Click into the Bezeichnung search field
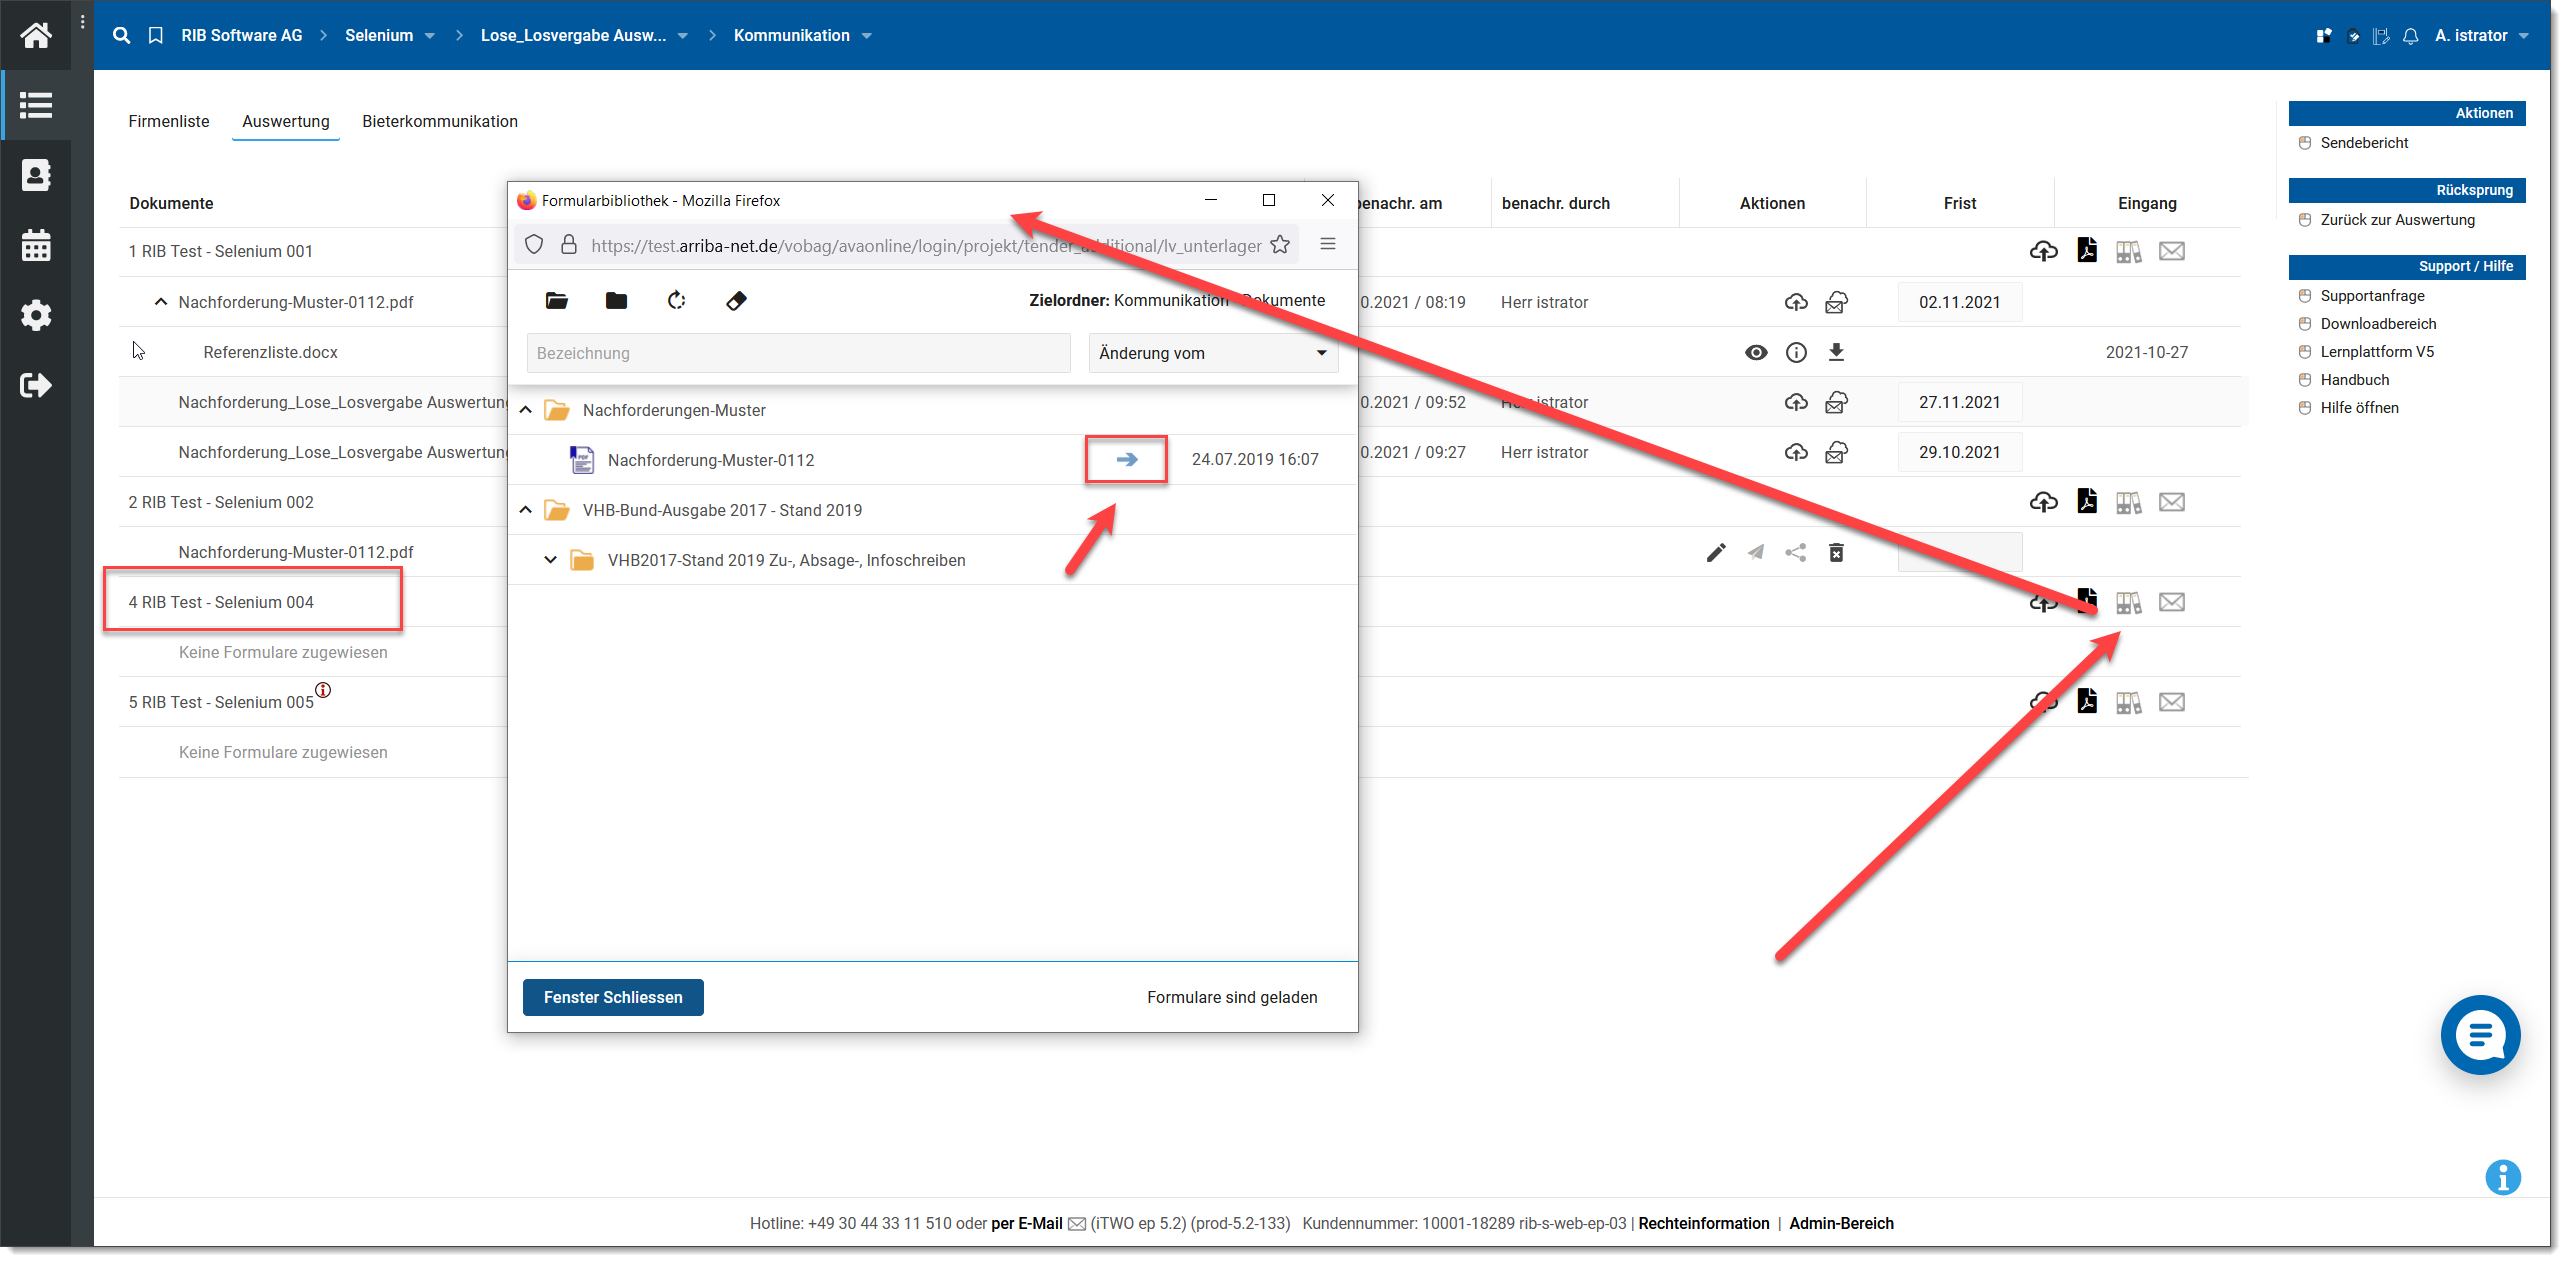The height and width of the screenshot is (1262, 2566). tap(798, 353)
